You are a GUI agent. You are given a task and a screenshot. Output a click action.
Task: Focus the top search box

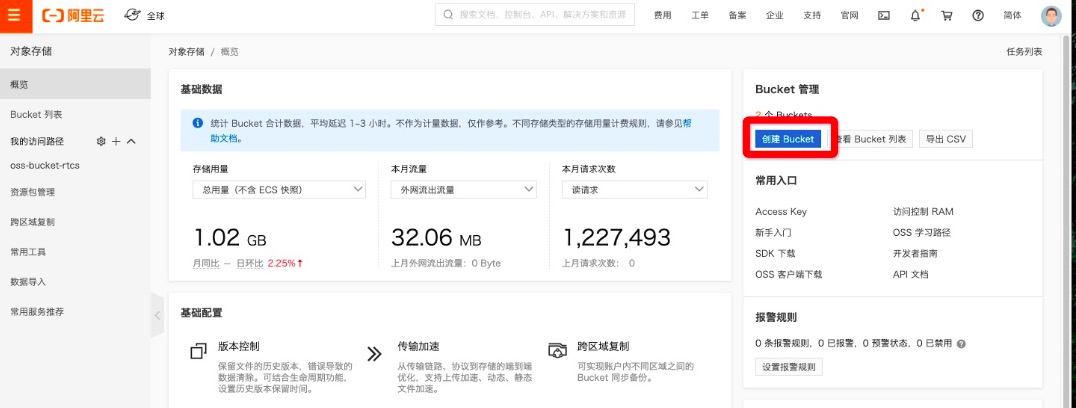(535, 14)
